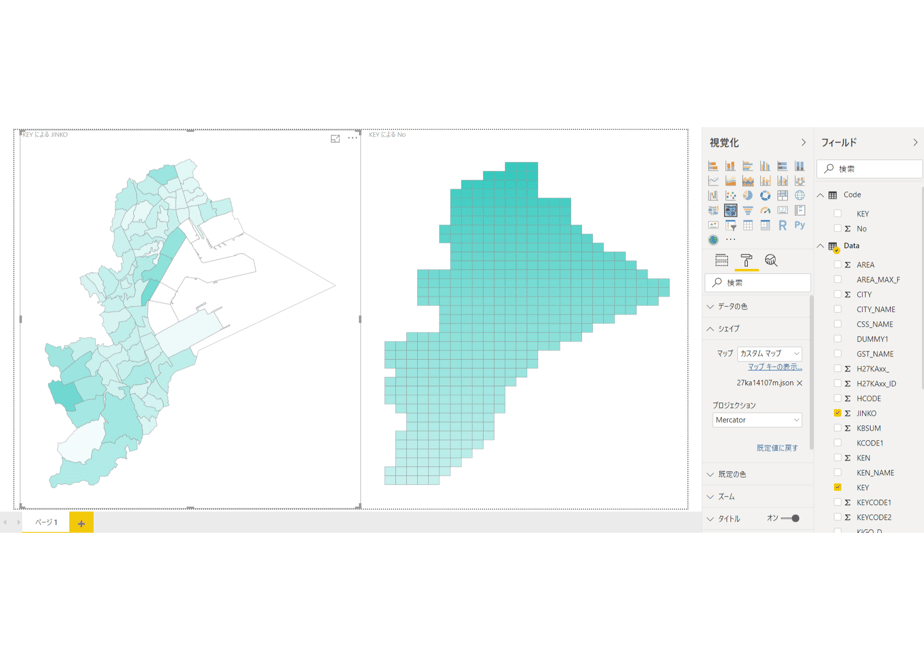924x660 pixels.
Task: Check the CITY_NAME field checkbox
Action: (837, 309)
